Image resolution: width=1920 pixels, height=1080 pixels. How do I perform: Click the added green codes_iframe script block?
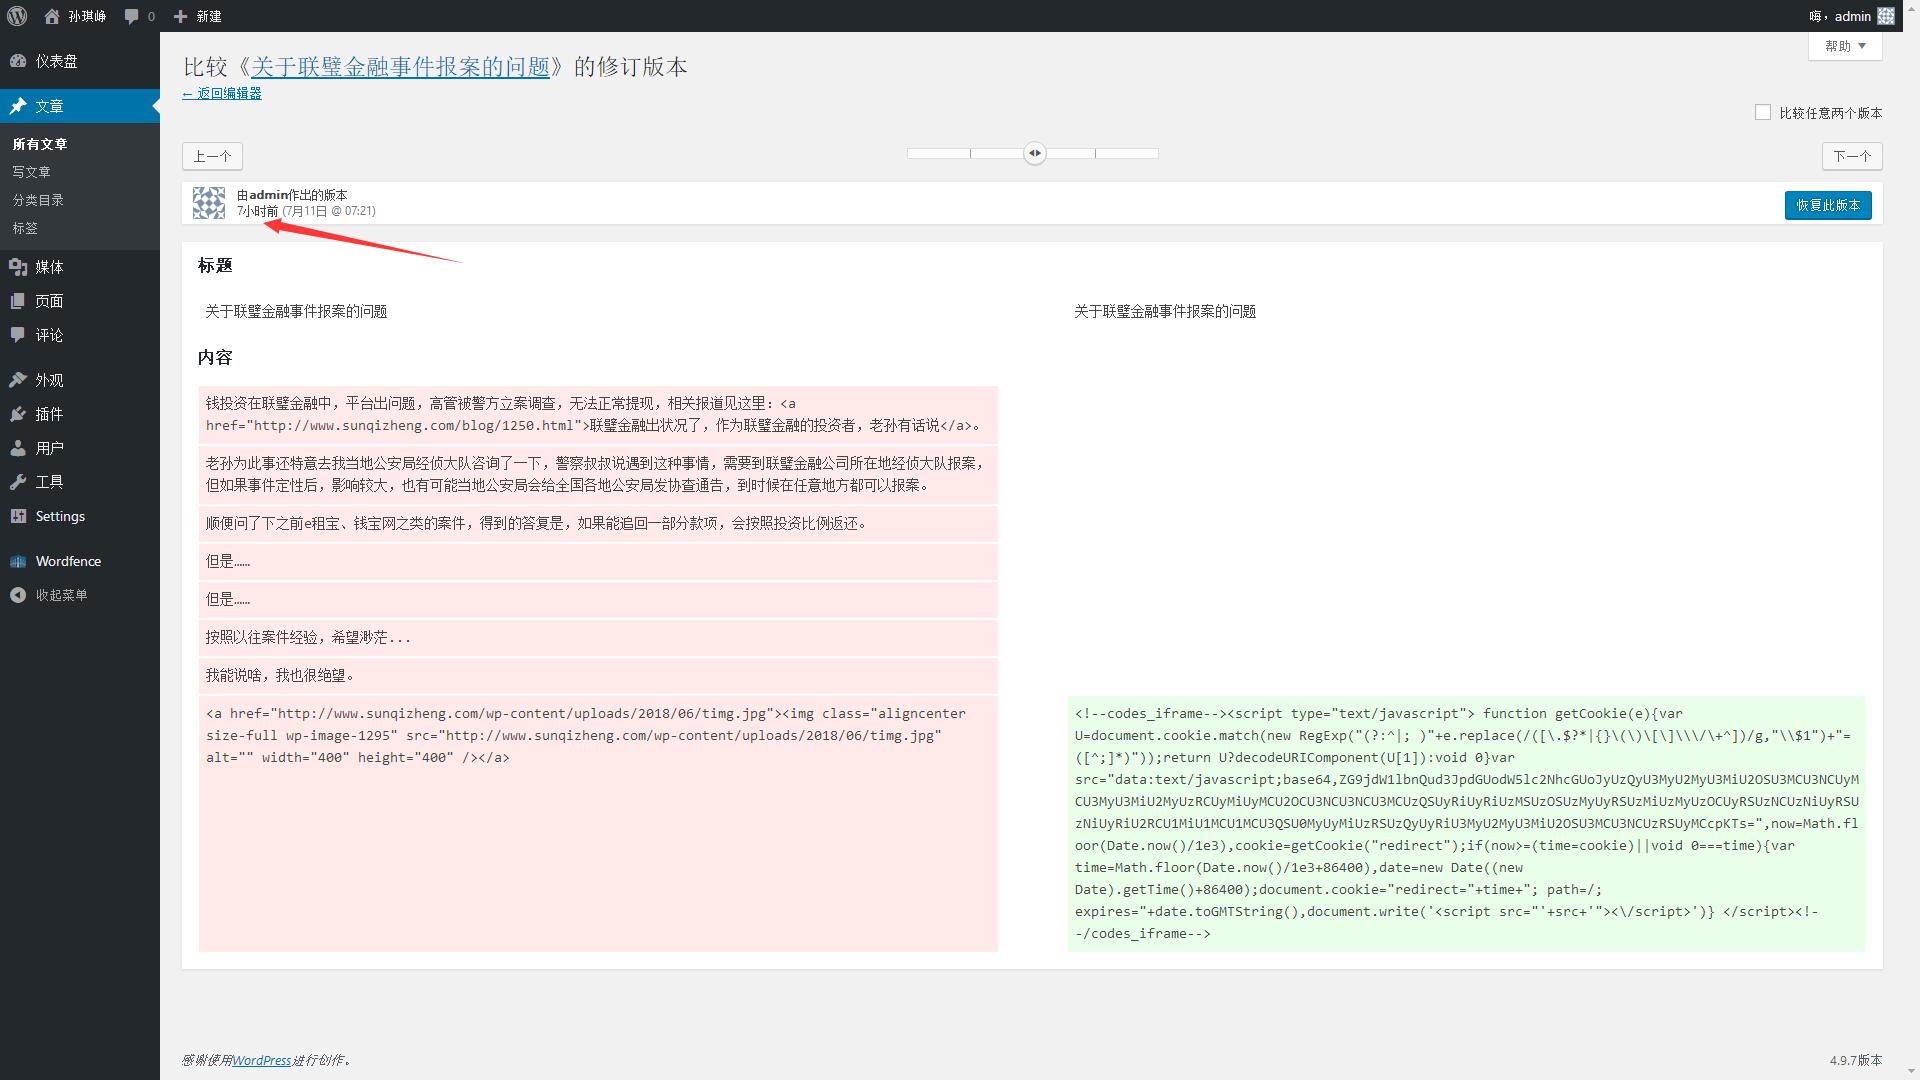click(x=1466, y=823)
